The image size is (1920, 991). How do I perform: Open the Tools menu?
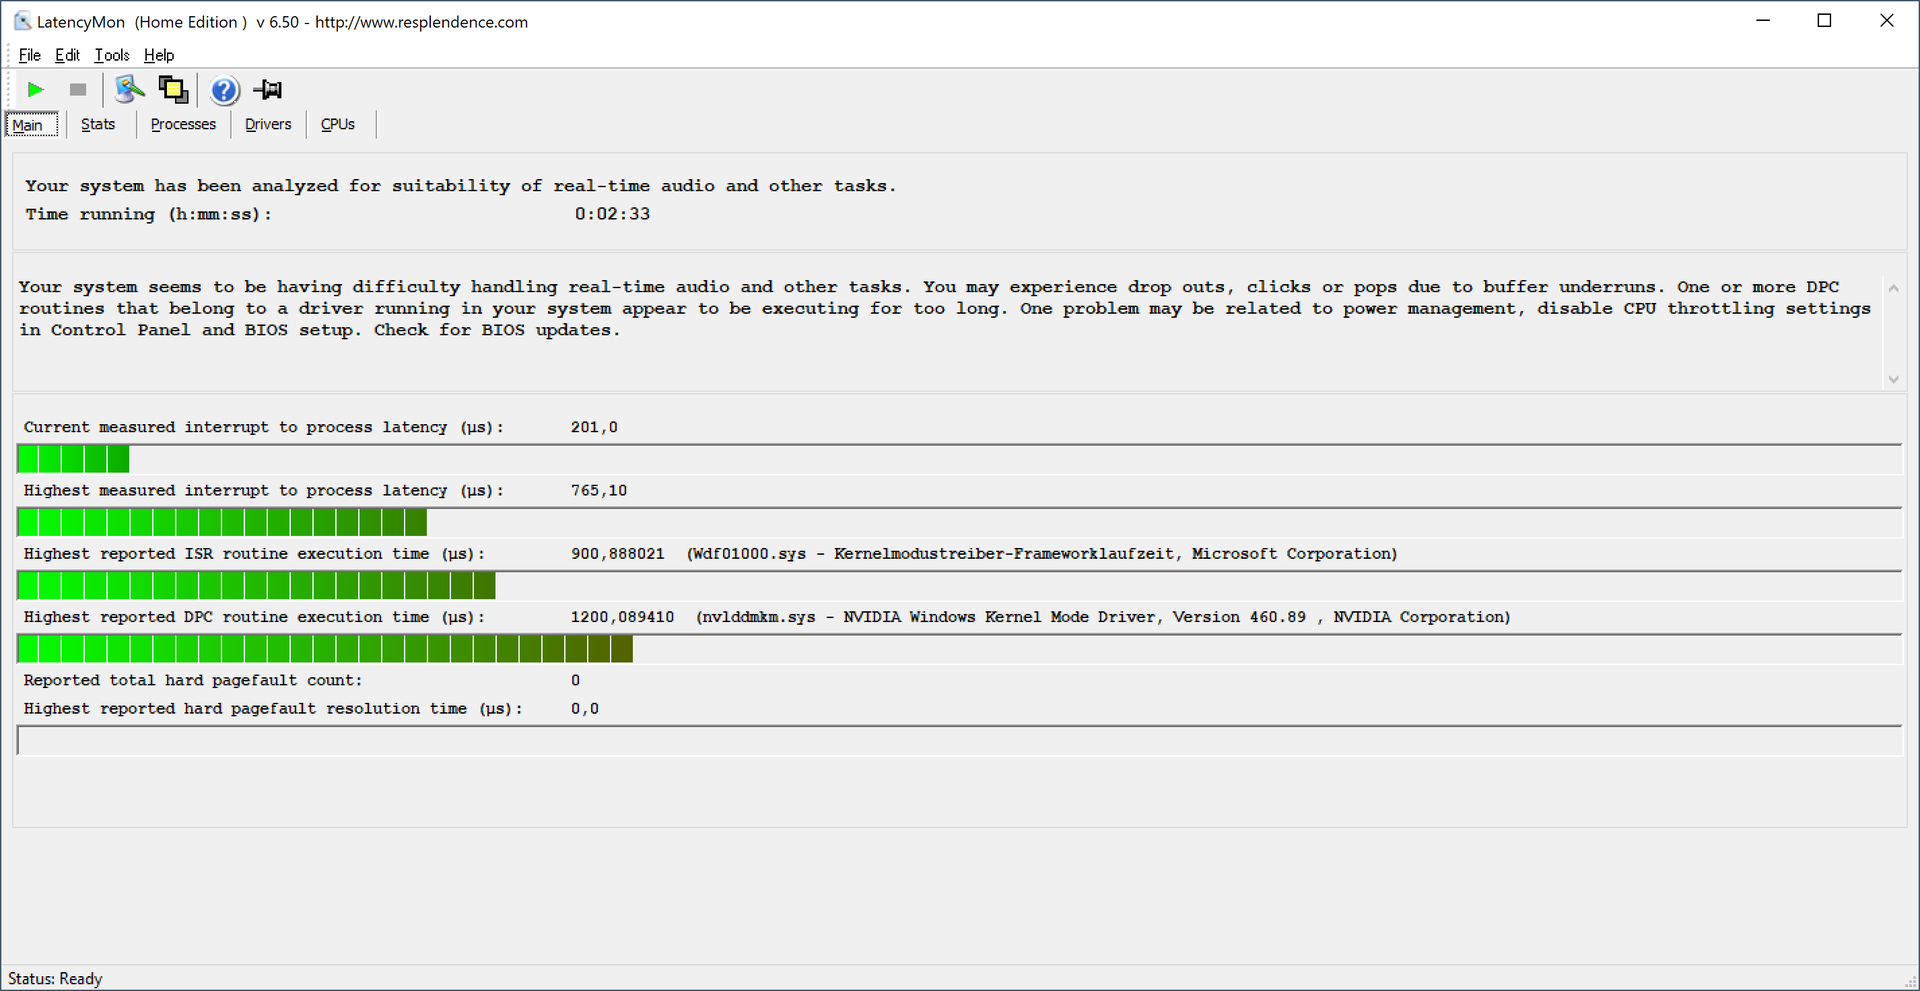pos(112,55)
